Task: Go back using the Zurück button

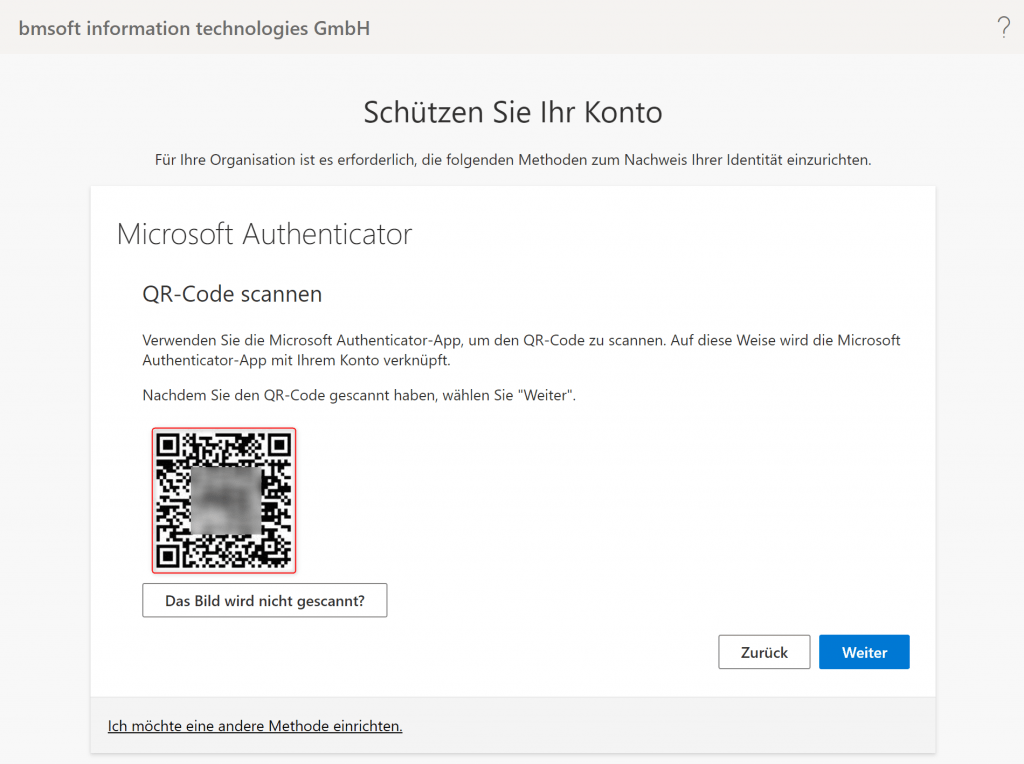Action: coord(763,651)
